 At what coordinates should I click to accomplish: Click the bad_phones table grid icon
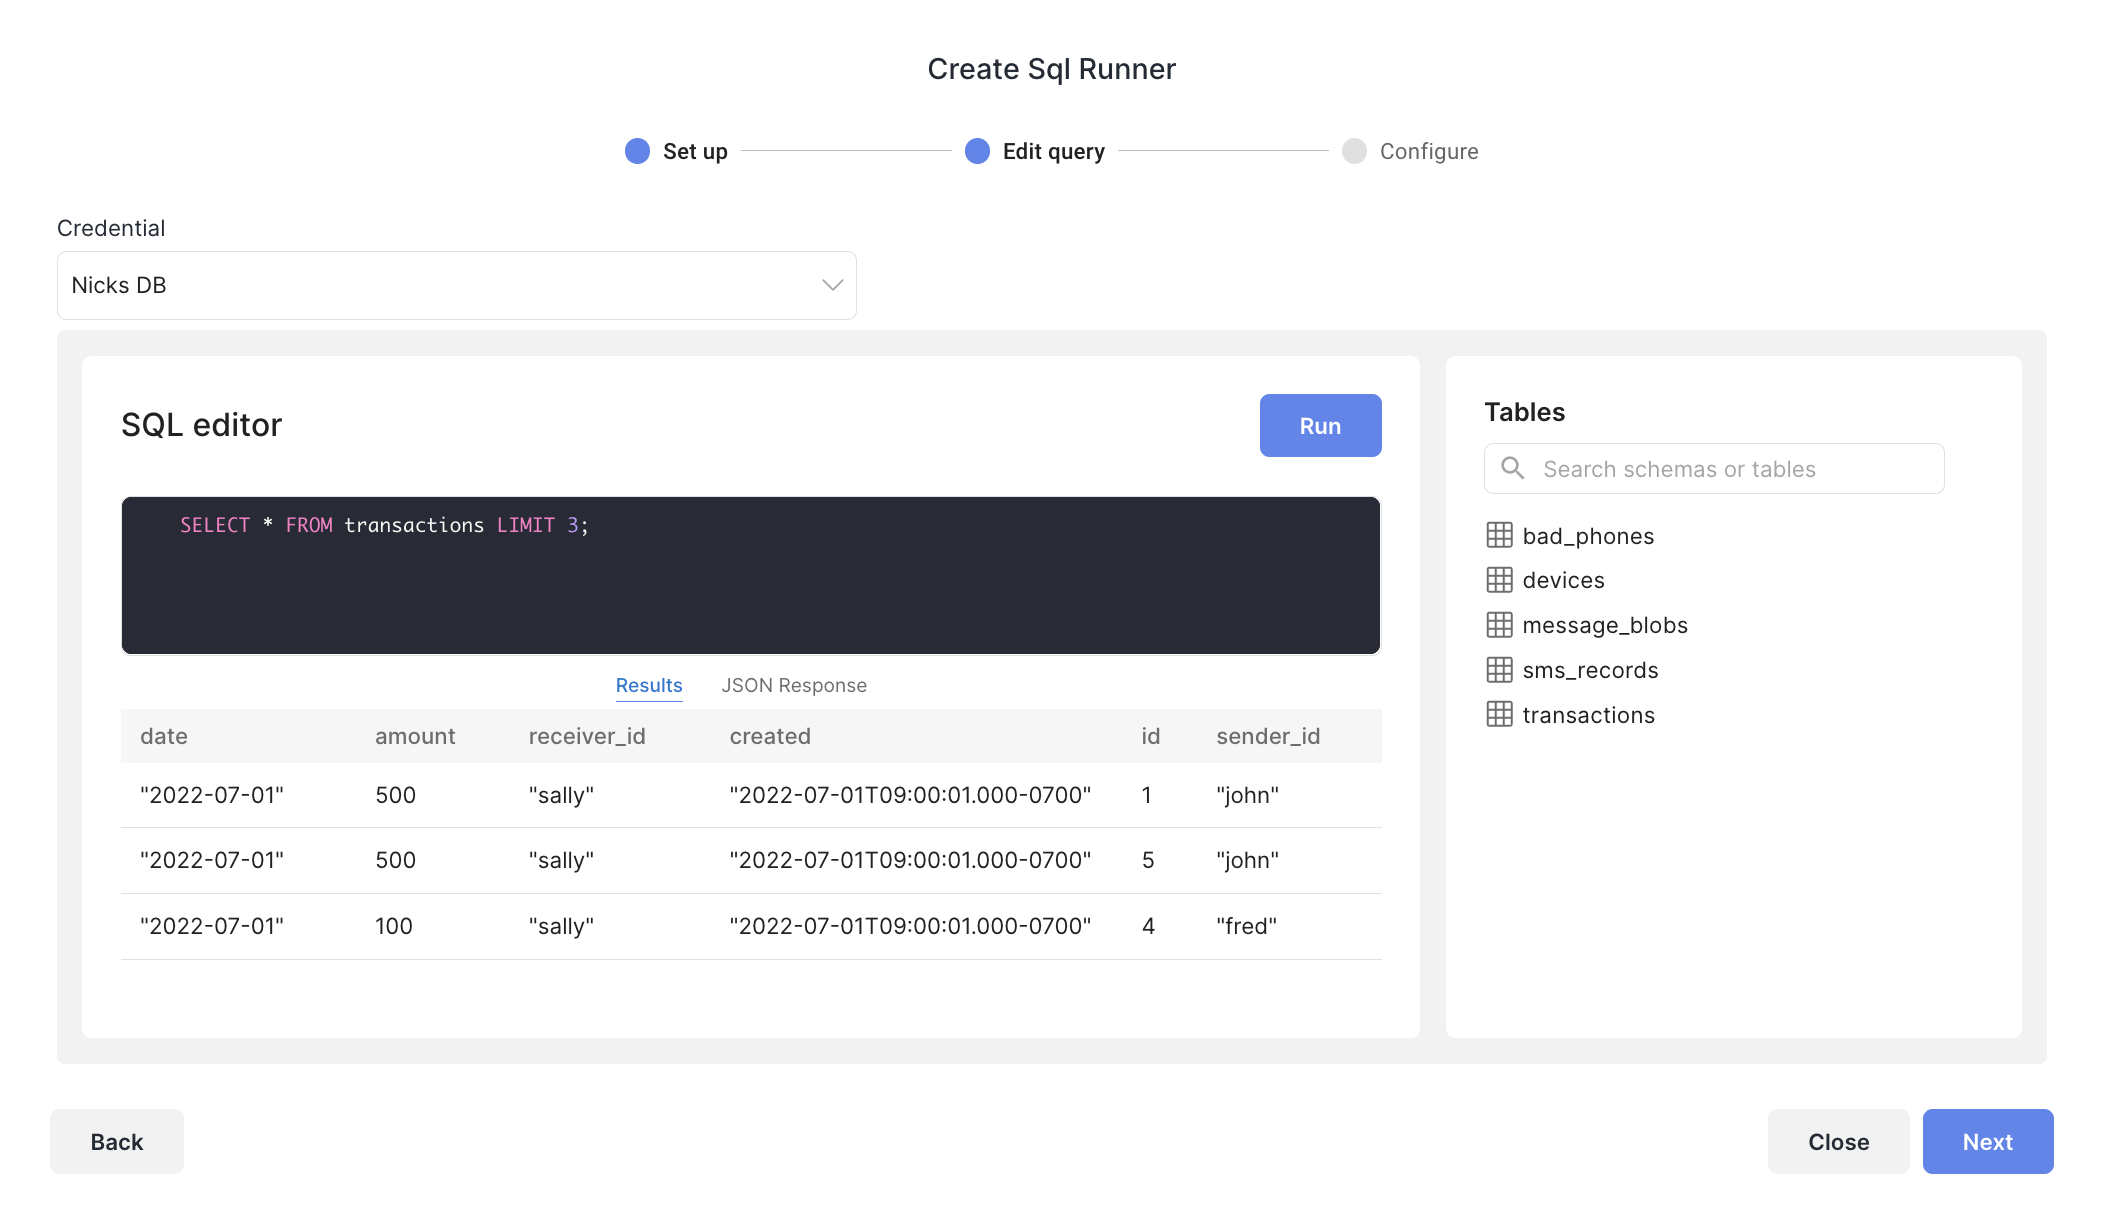tap(1499, 536)
